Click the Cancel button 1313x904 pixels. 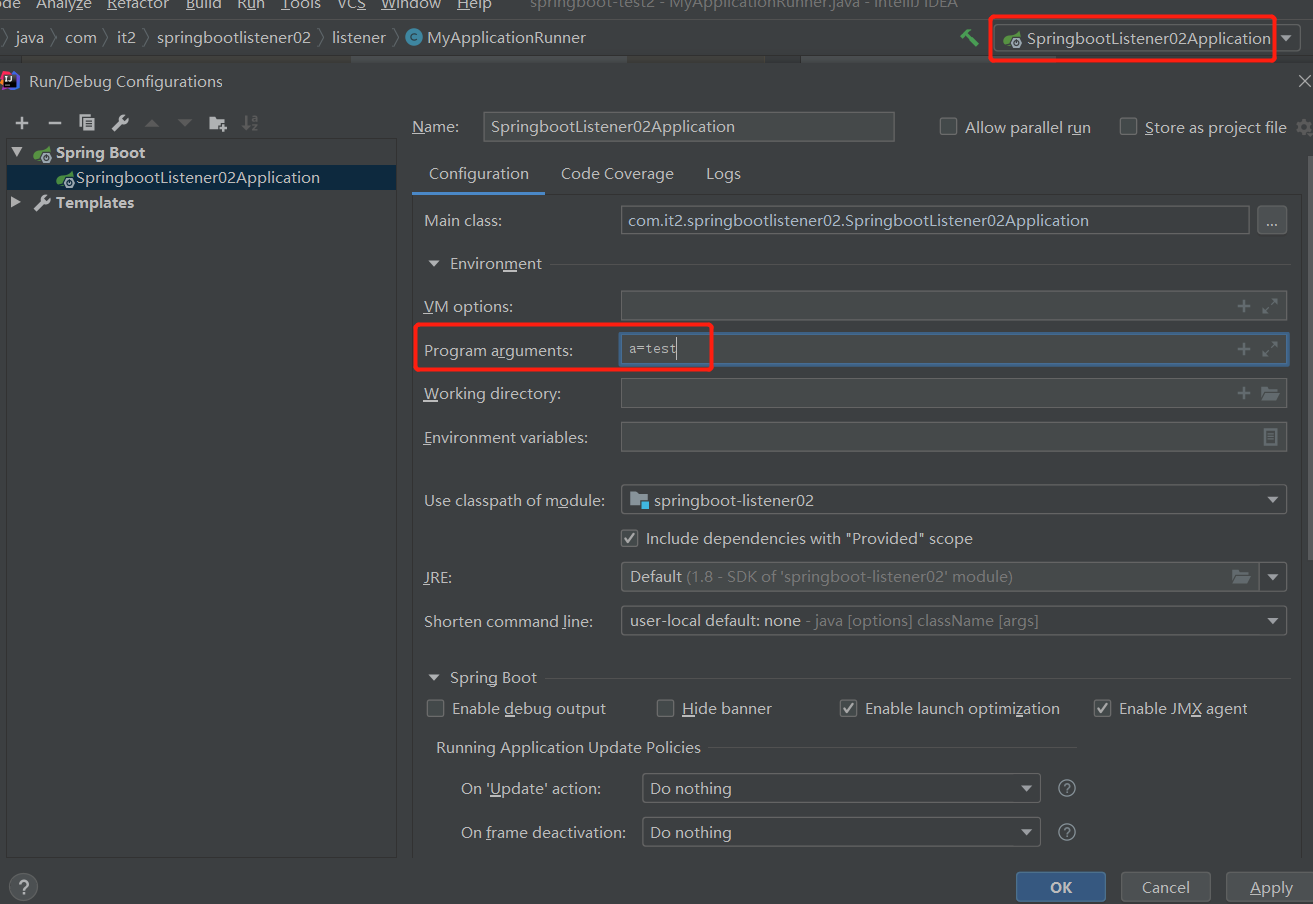pyautogui.click(x=1166, y=887)
